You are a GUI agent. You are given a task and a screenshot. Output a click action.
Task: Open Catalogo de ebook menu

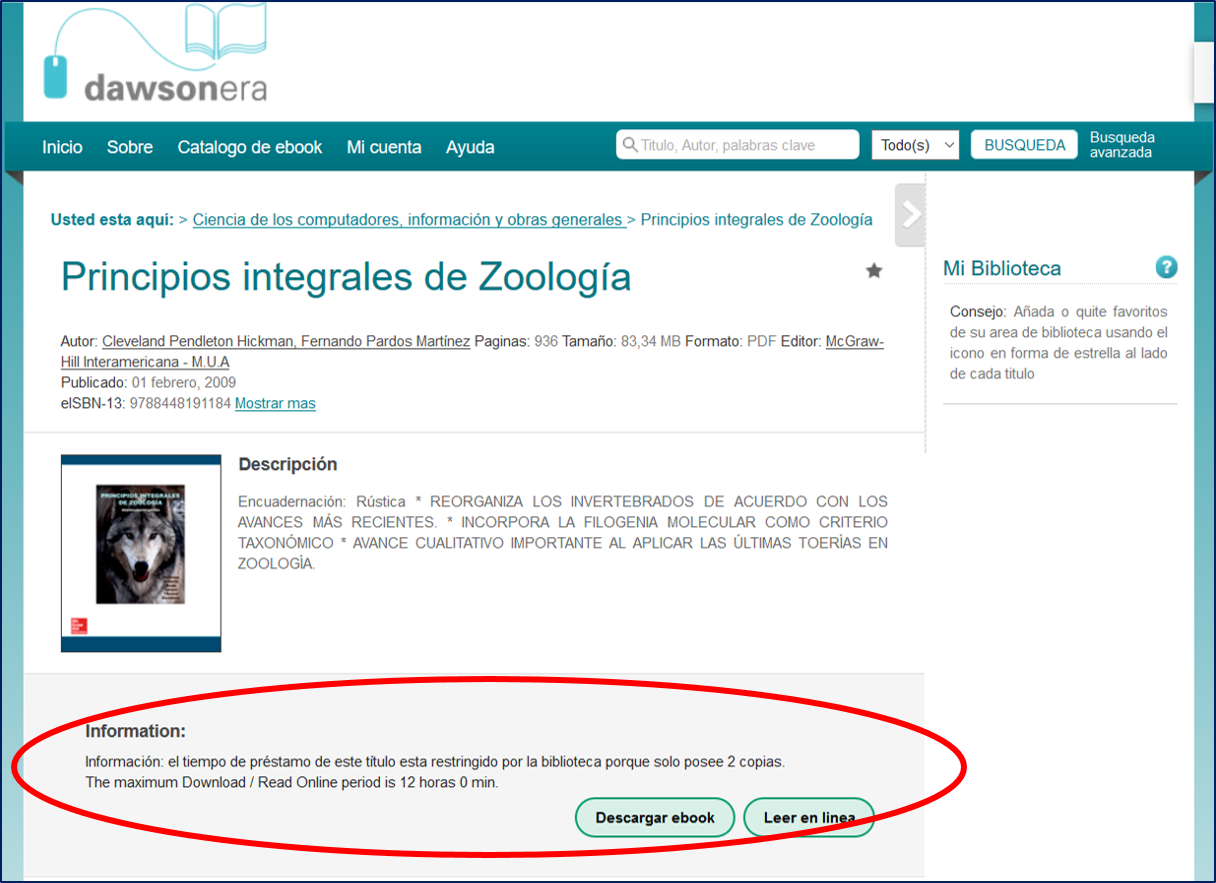(250, 147)
